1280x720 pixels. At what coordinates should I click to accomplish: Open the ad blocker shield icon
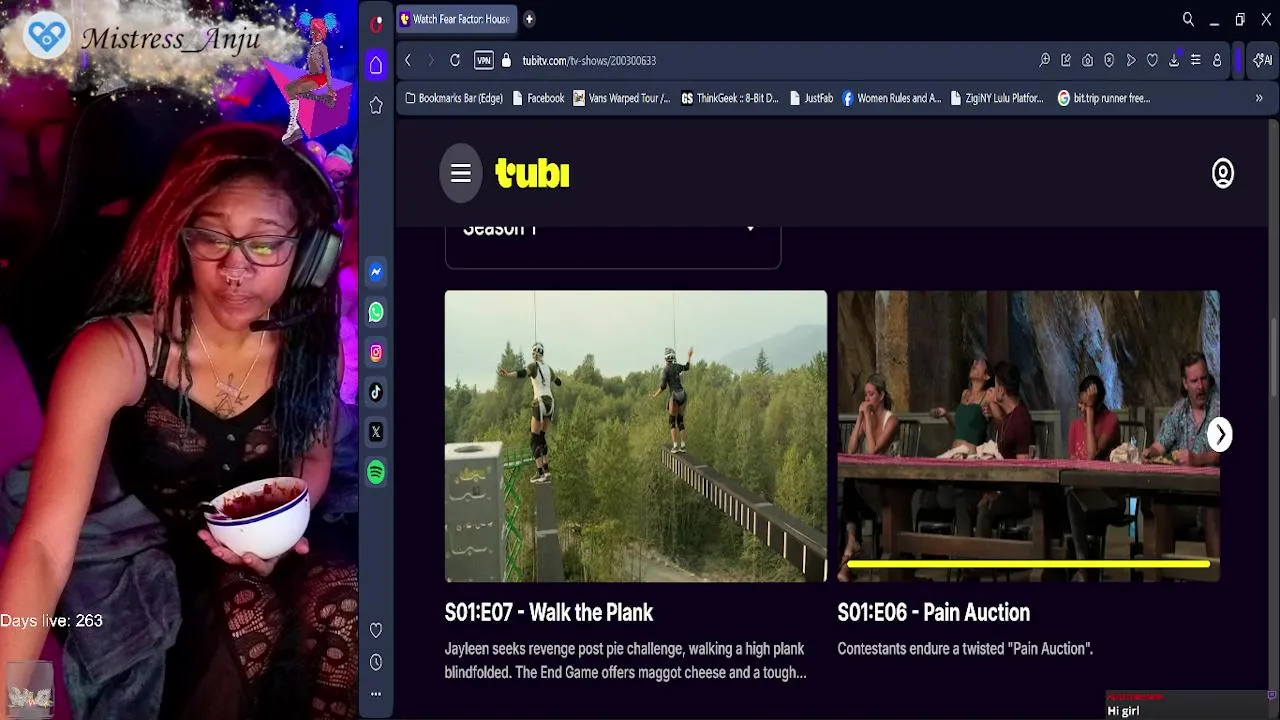coord(1109,60)
